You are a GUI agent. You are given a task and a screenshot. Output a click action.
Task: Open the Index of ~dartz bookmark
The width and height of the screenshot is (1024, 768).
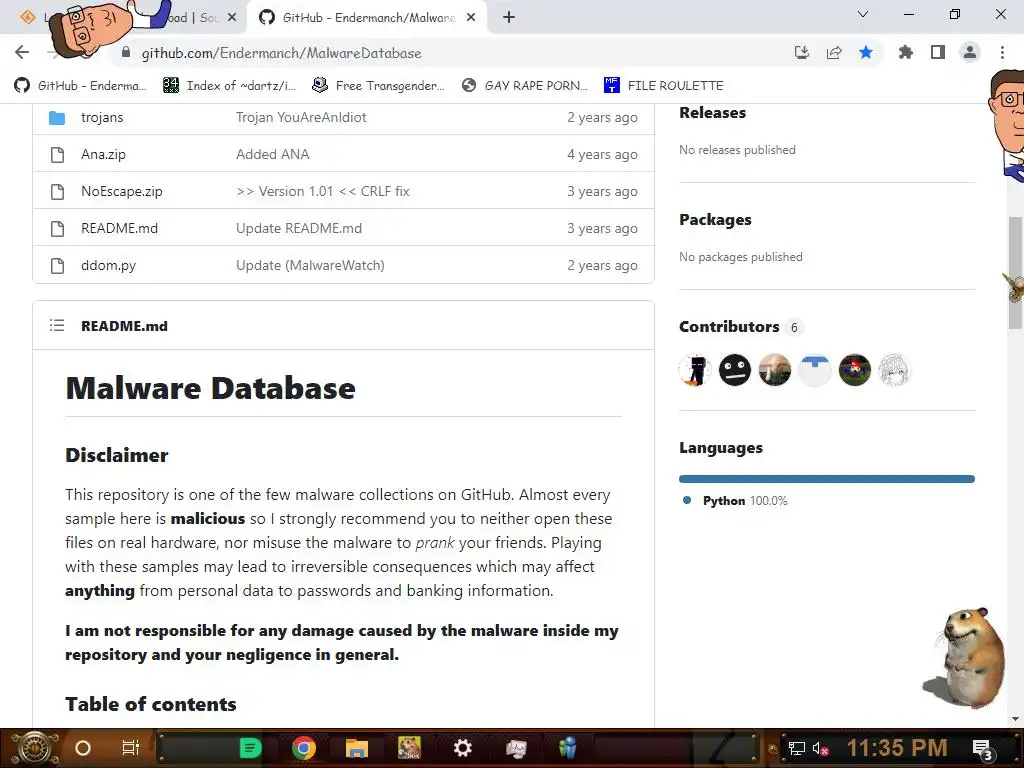coord(229,86)
